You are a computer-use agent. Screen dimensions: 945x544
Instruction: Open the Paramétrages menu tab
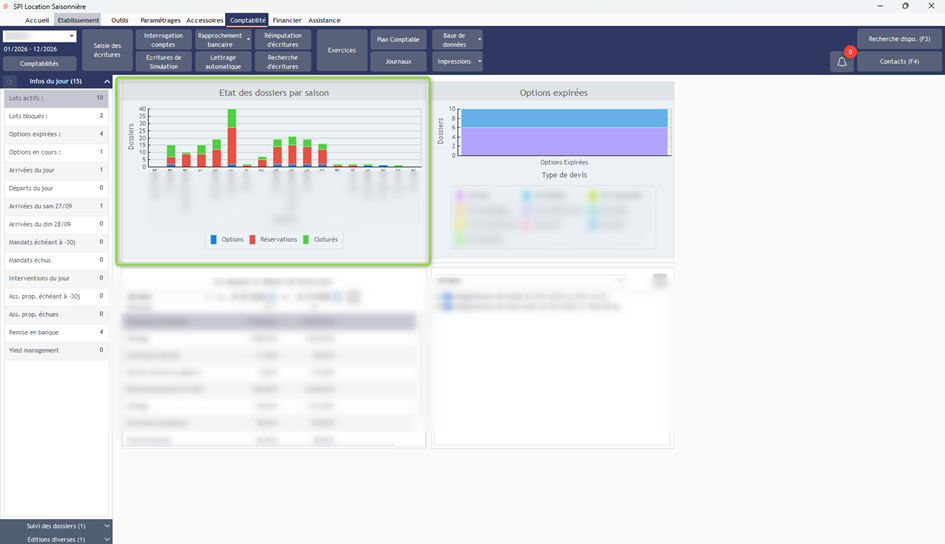(161, 20)
